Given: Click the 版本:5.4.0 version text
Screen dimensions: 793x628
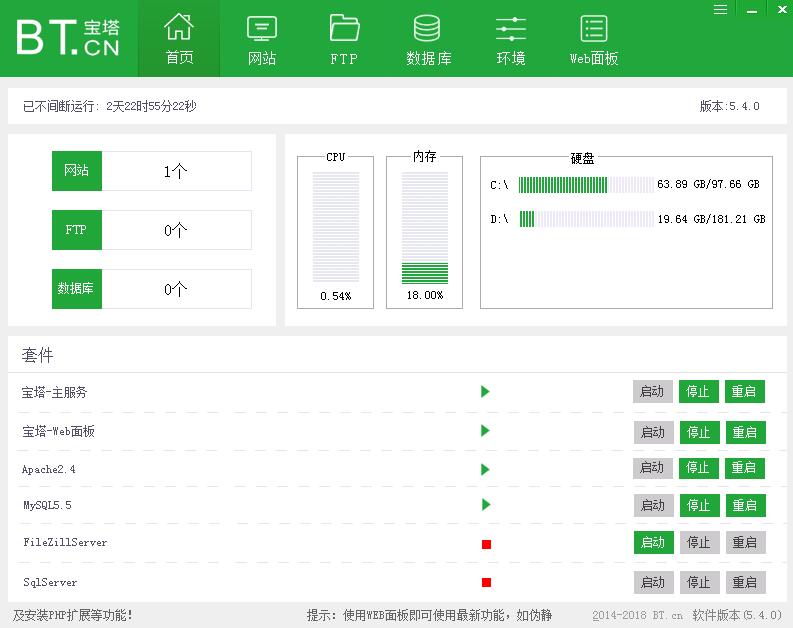Looking at the screenshot, I should pyautogui.click(x=729, y=106).
